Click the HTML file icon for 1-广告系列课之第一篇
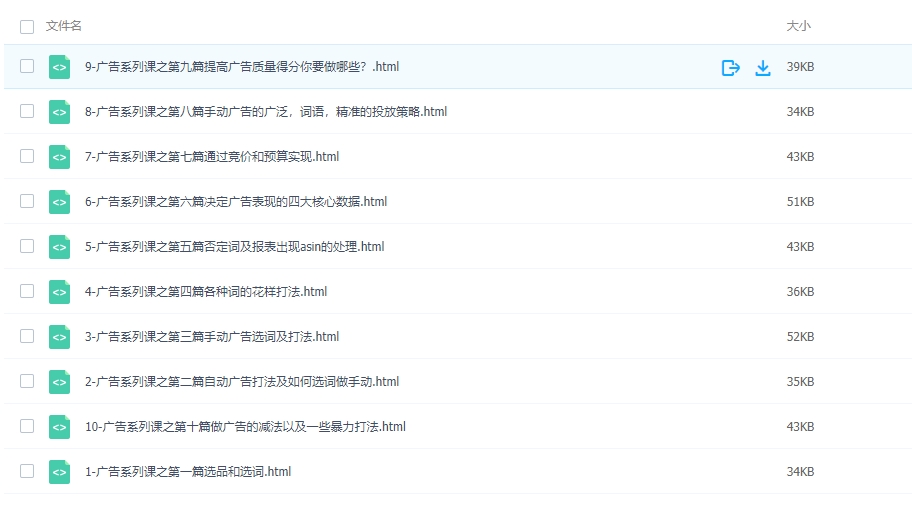The width and height of the screenshot is (912, 512). [60, 472]
